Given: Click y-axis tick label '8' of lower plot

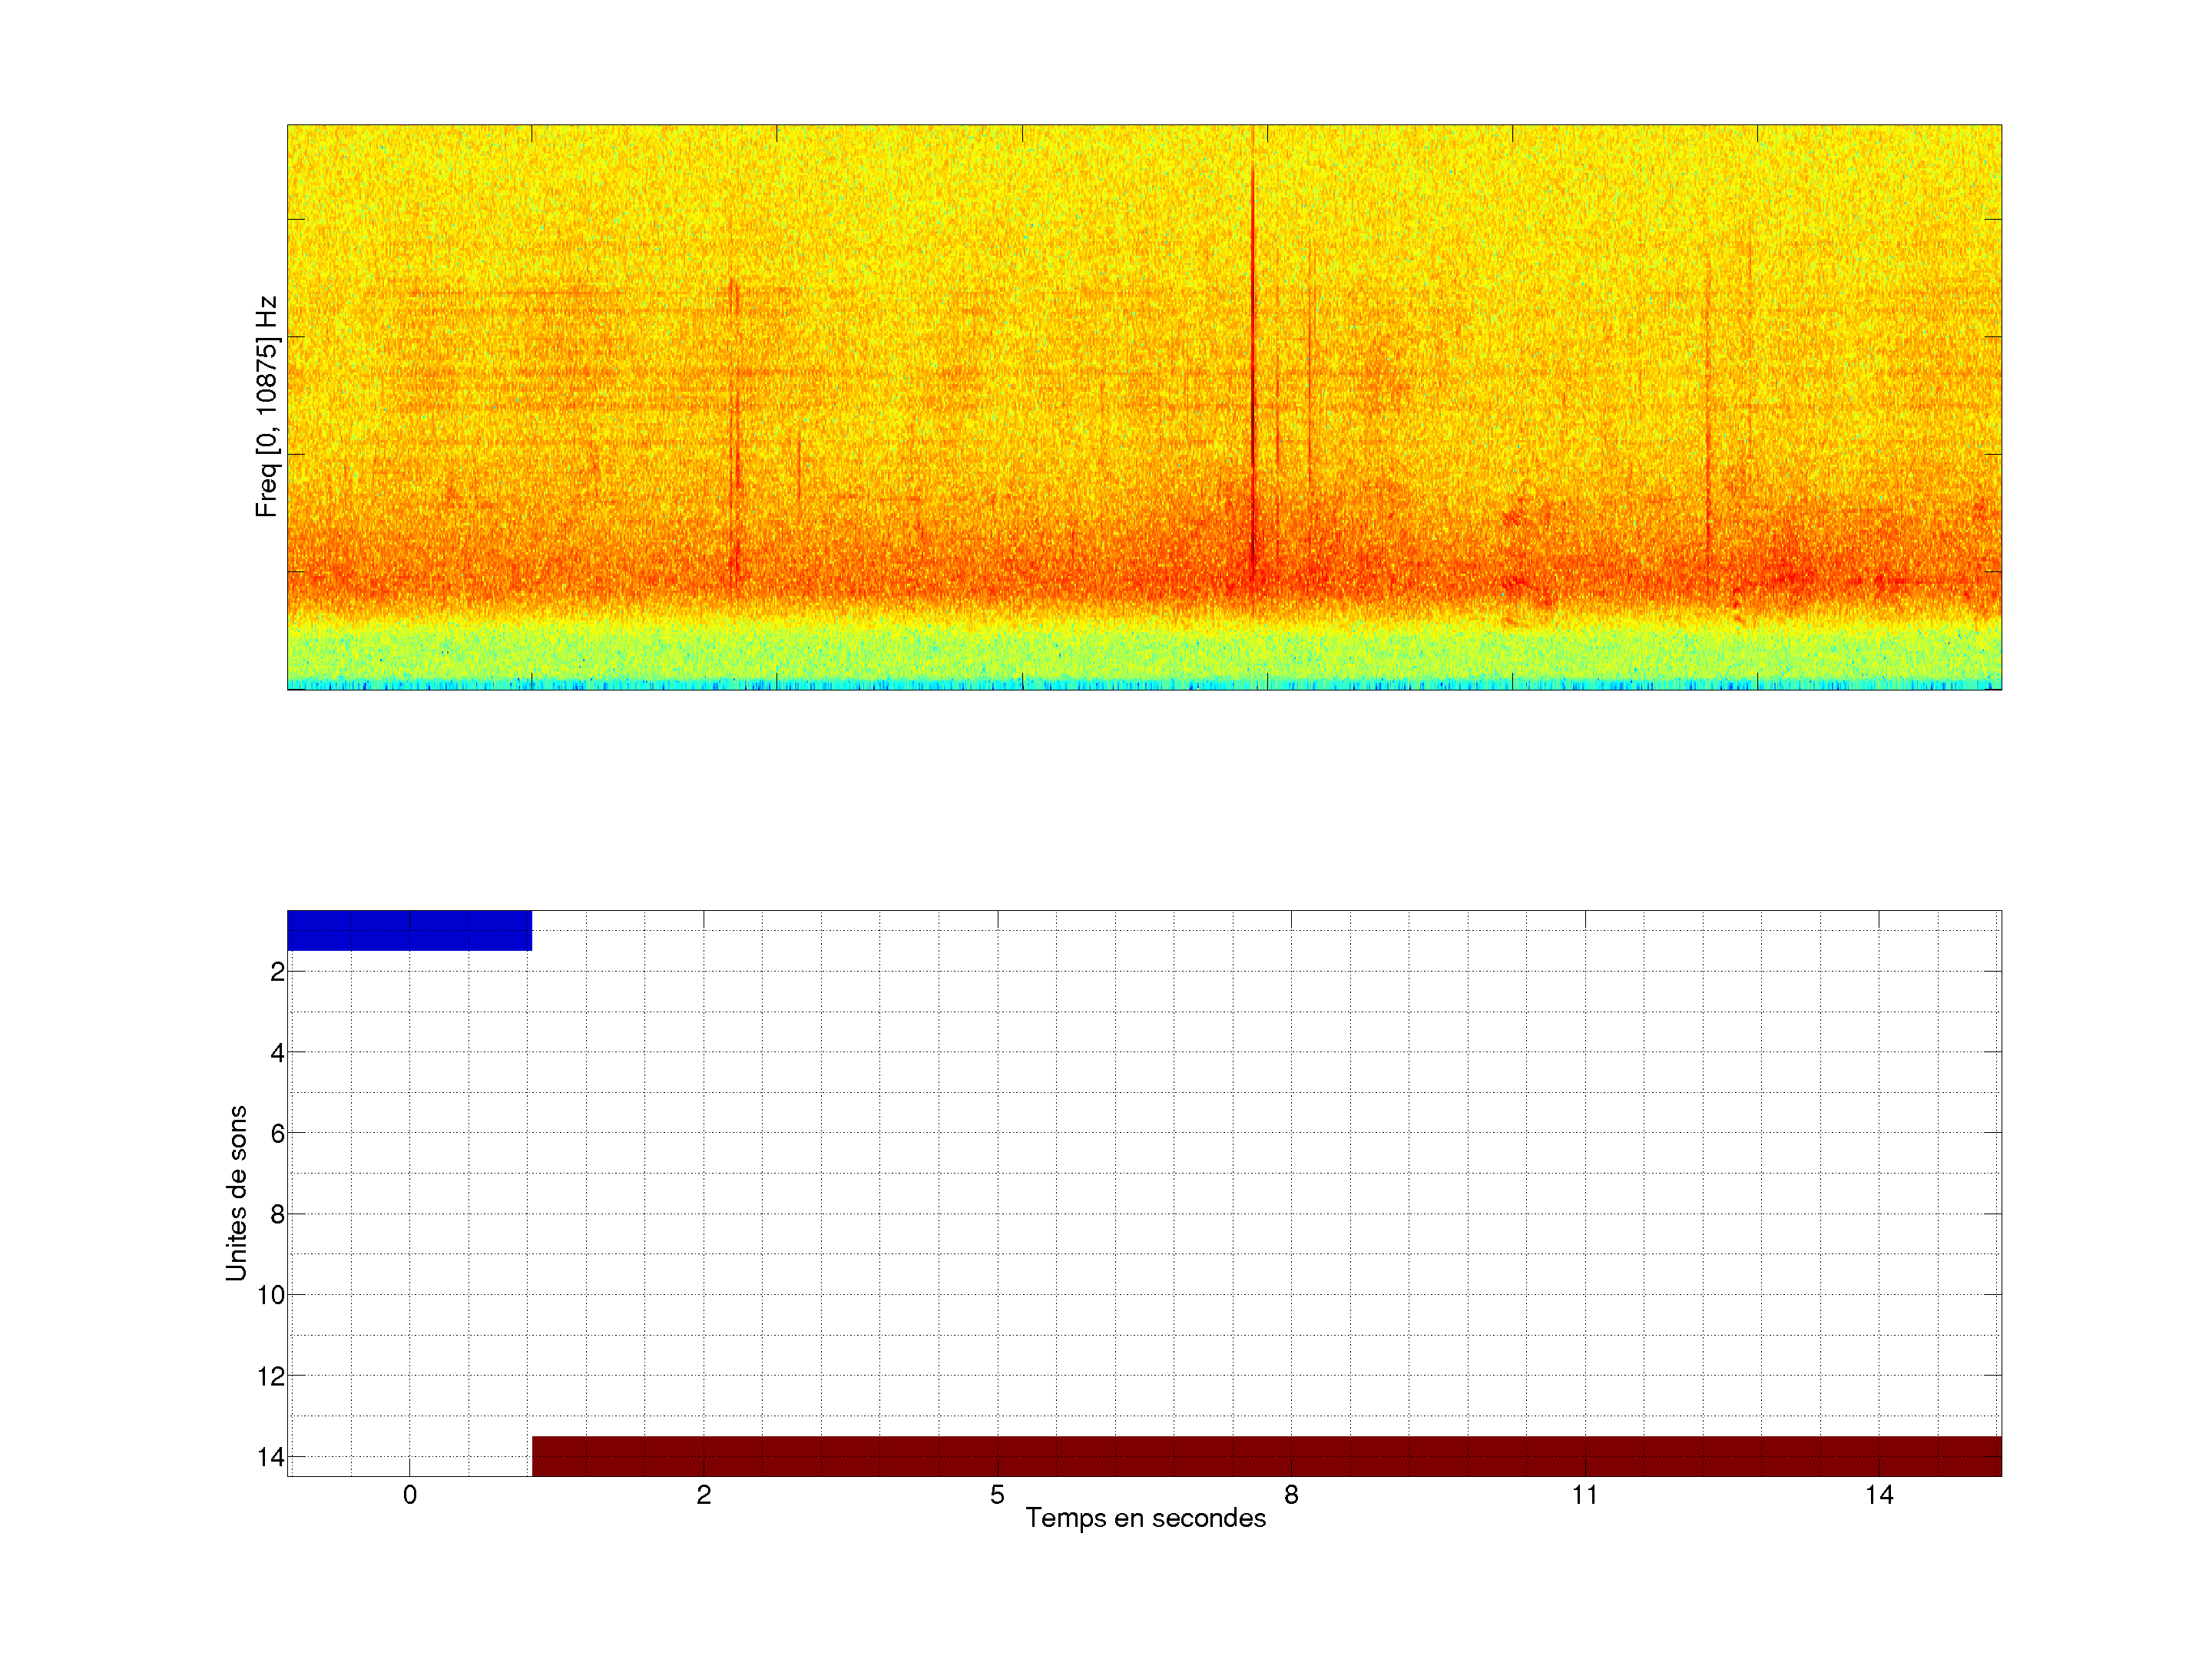Looking at the screenshot, I should [277, 1214].
